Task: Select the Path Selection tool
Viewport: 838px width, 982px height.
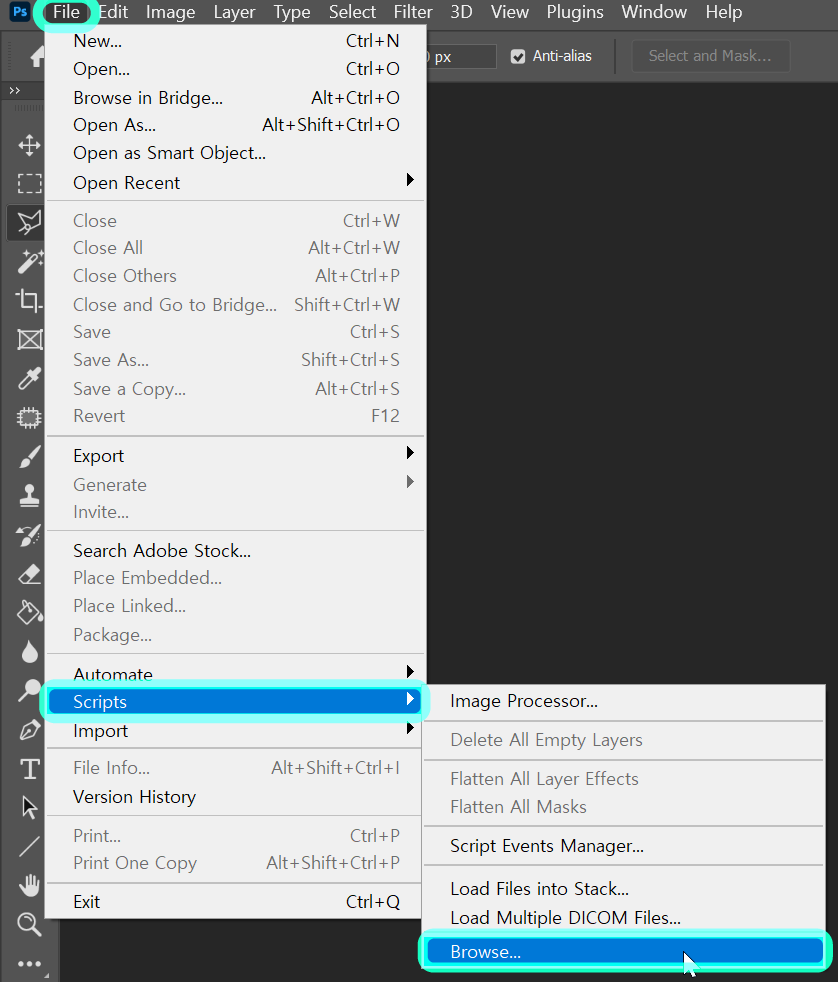Action: tap(29, 808)
